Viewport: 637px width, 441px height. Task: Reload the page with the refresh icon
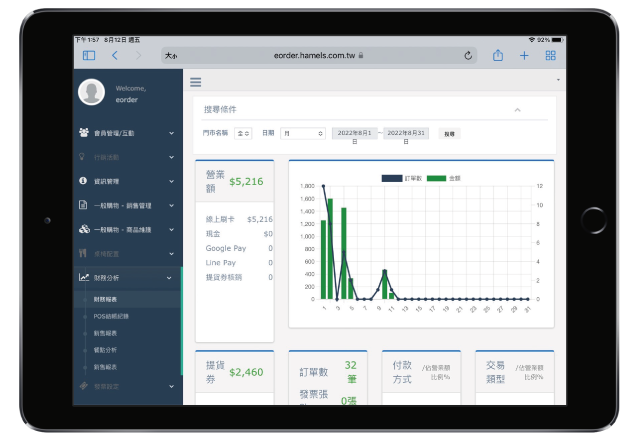tap(468, 56)
